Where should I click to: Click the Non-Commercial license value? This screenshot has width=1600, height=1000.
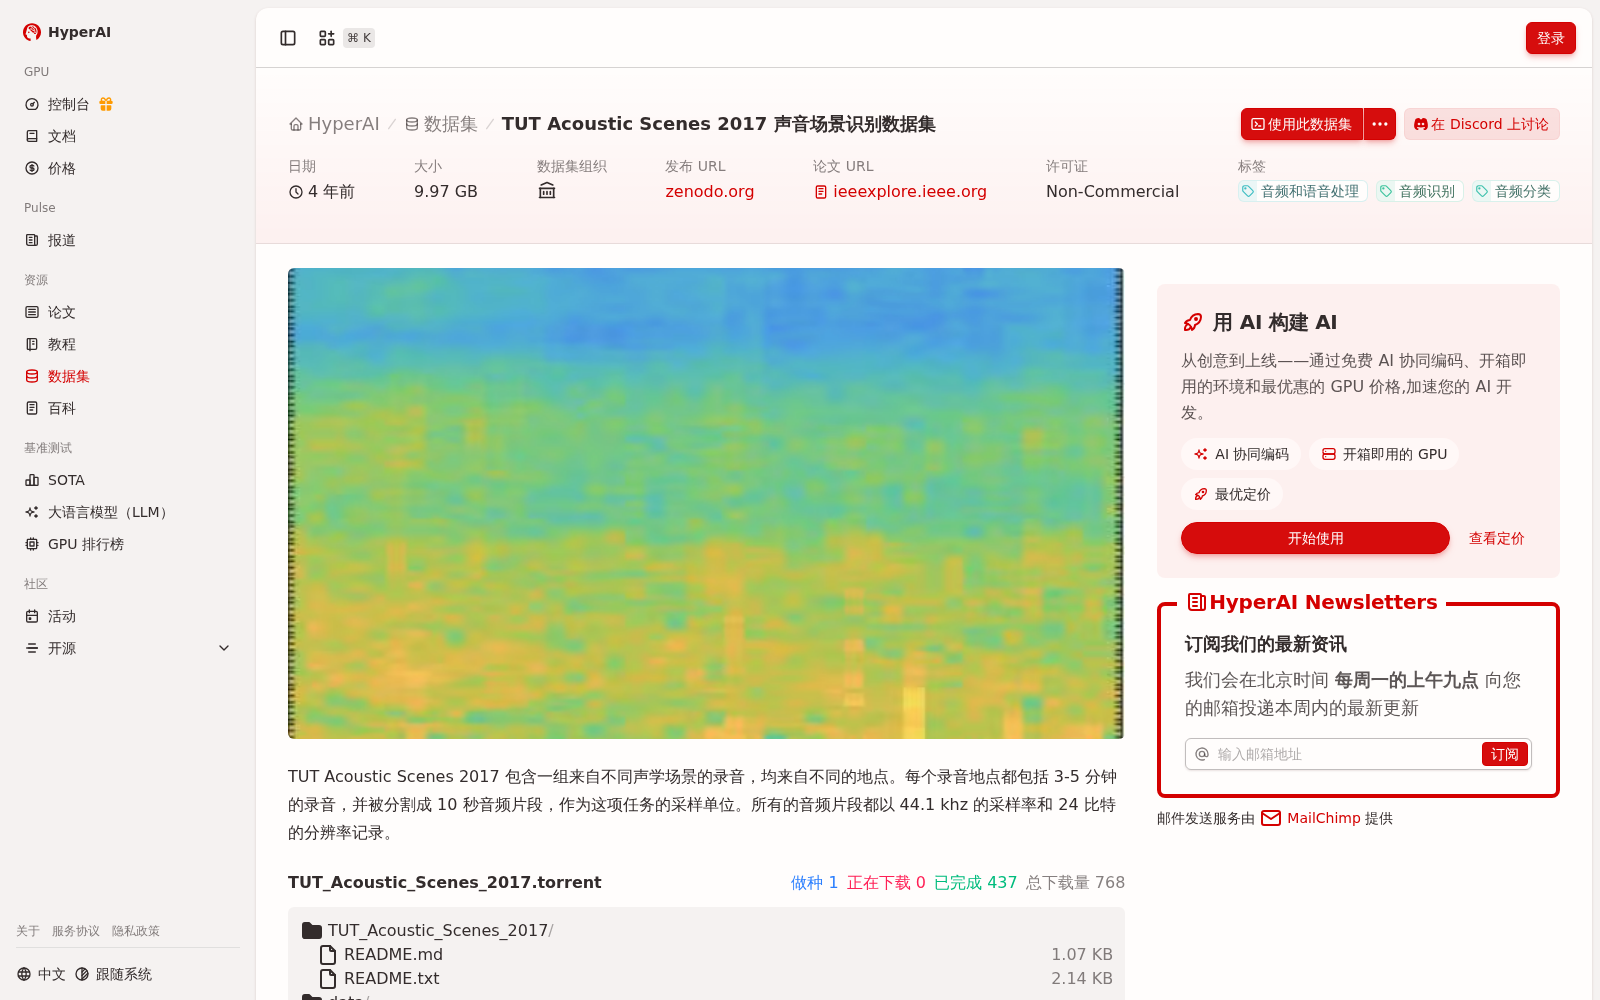[x=1112, y=191]
